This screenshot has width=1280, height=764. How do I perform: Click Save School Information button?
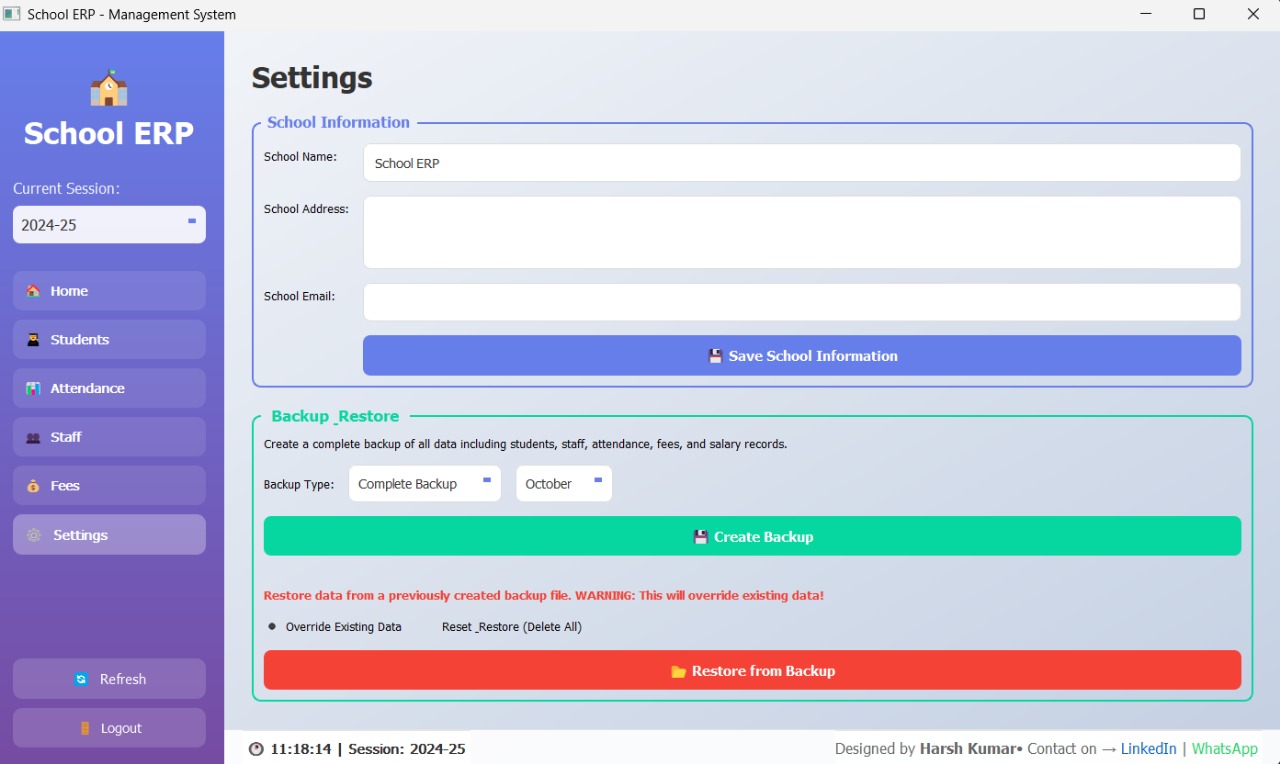click(801, 356)
